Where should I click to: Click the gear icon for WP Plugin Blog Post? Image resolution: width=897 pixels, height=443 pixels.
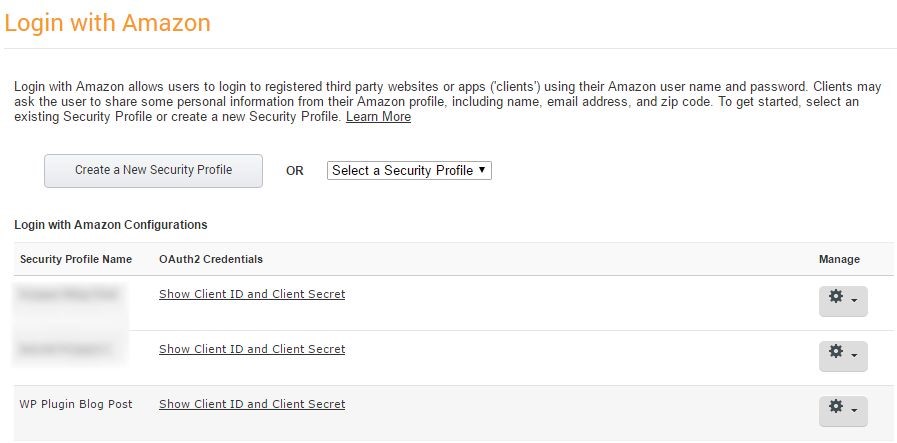[x=836, y=407]
